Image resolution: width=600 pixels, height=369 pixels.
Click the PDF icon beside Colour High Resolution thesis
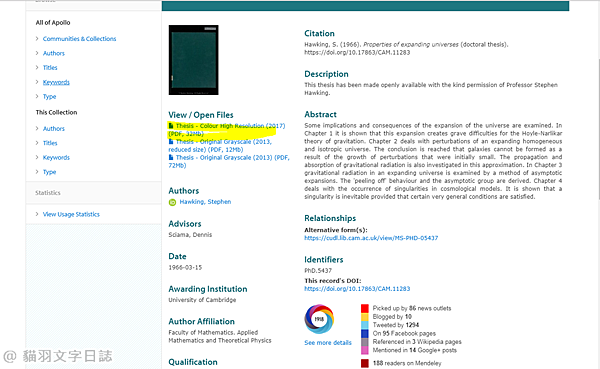point(171,126)
